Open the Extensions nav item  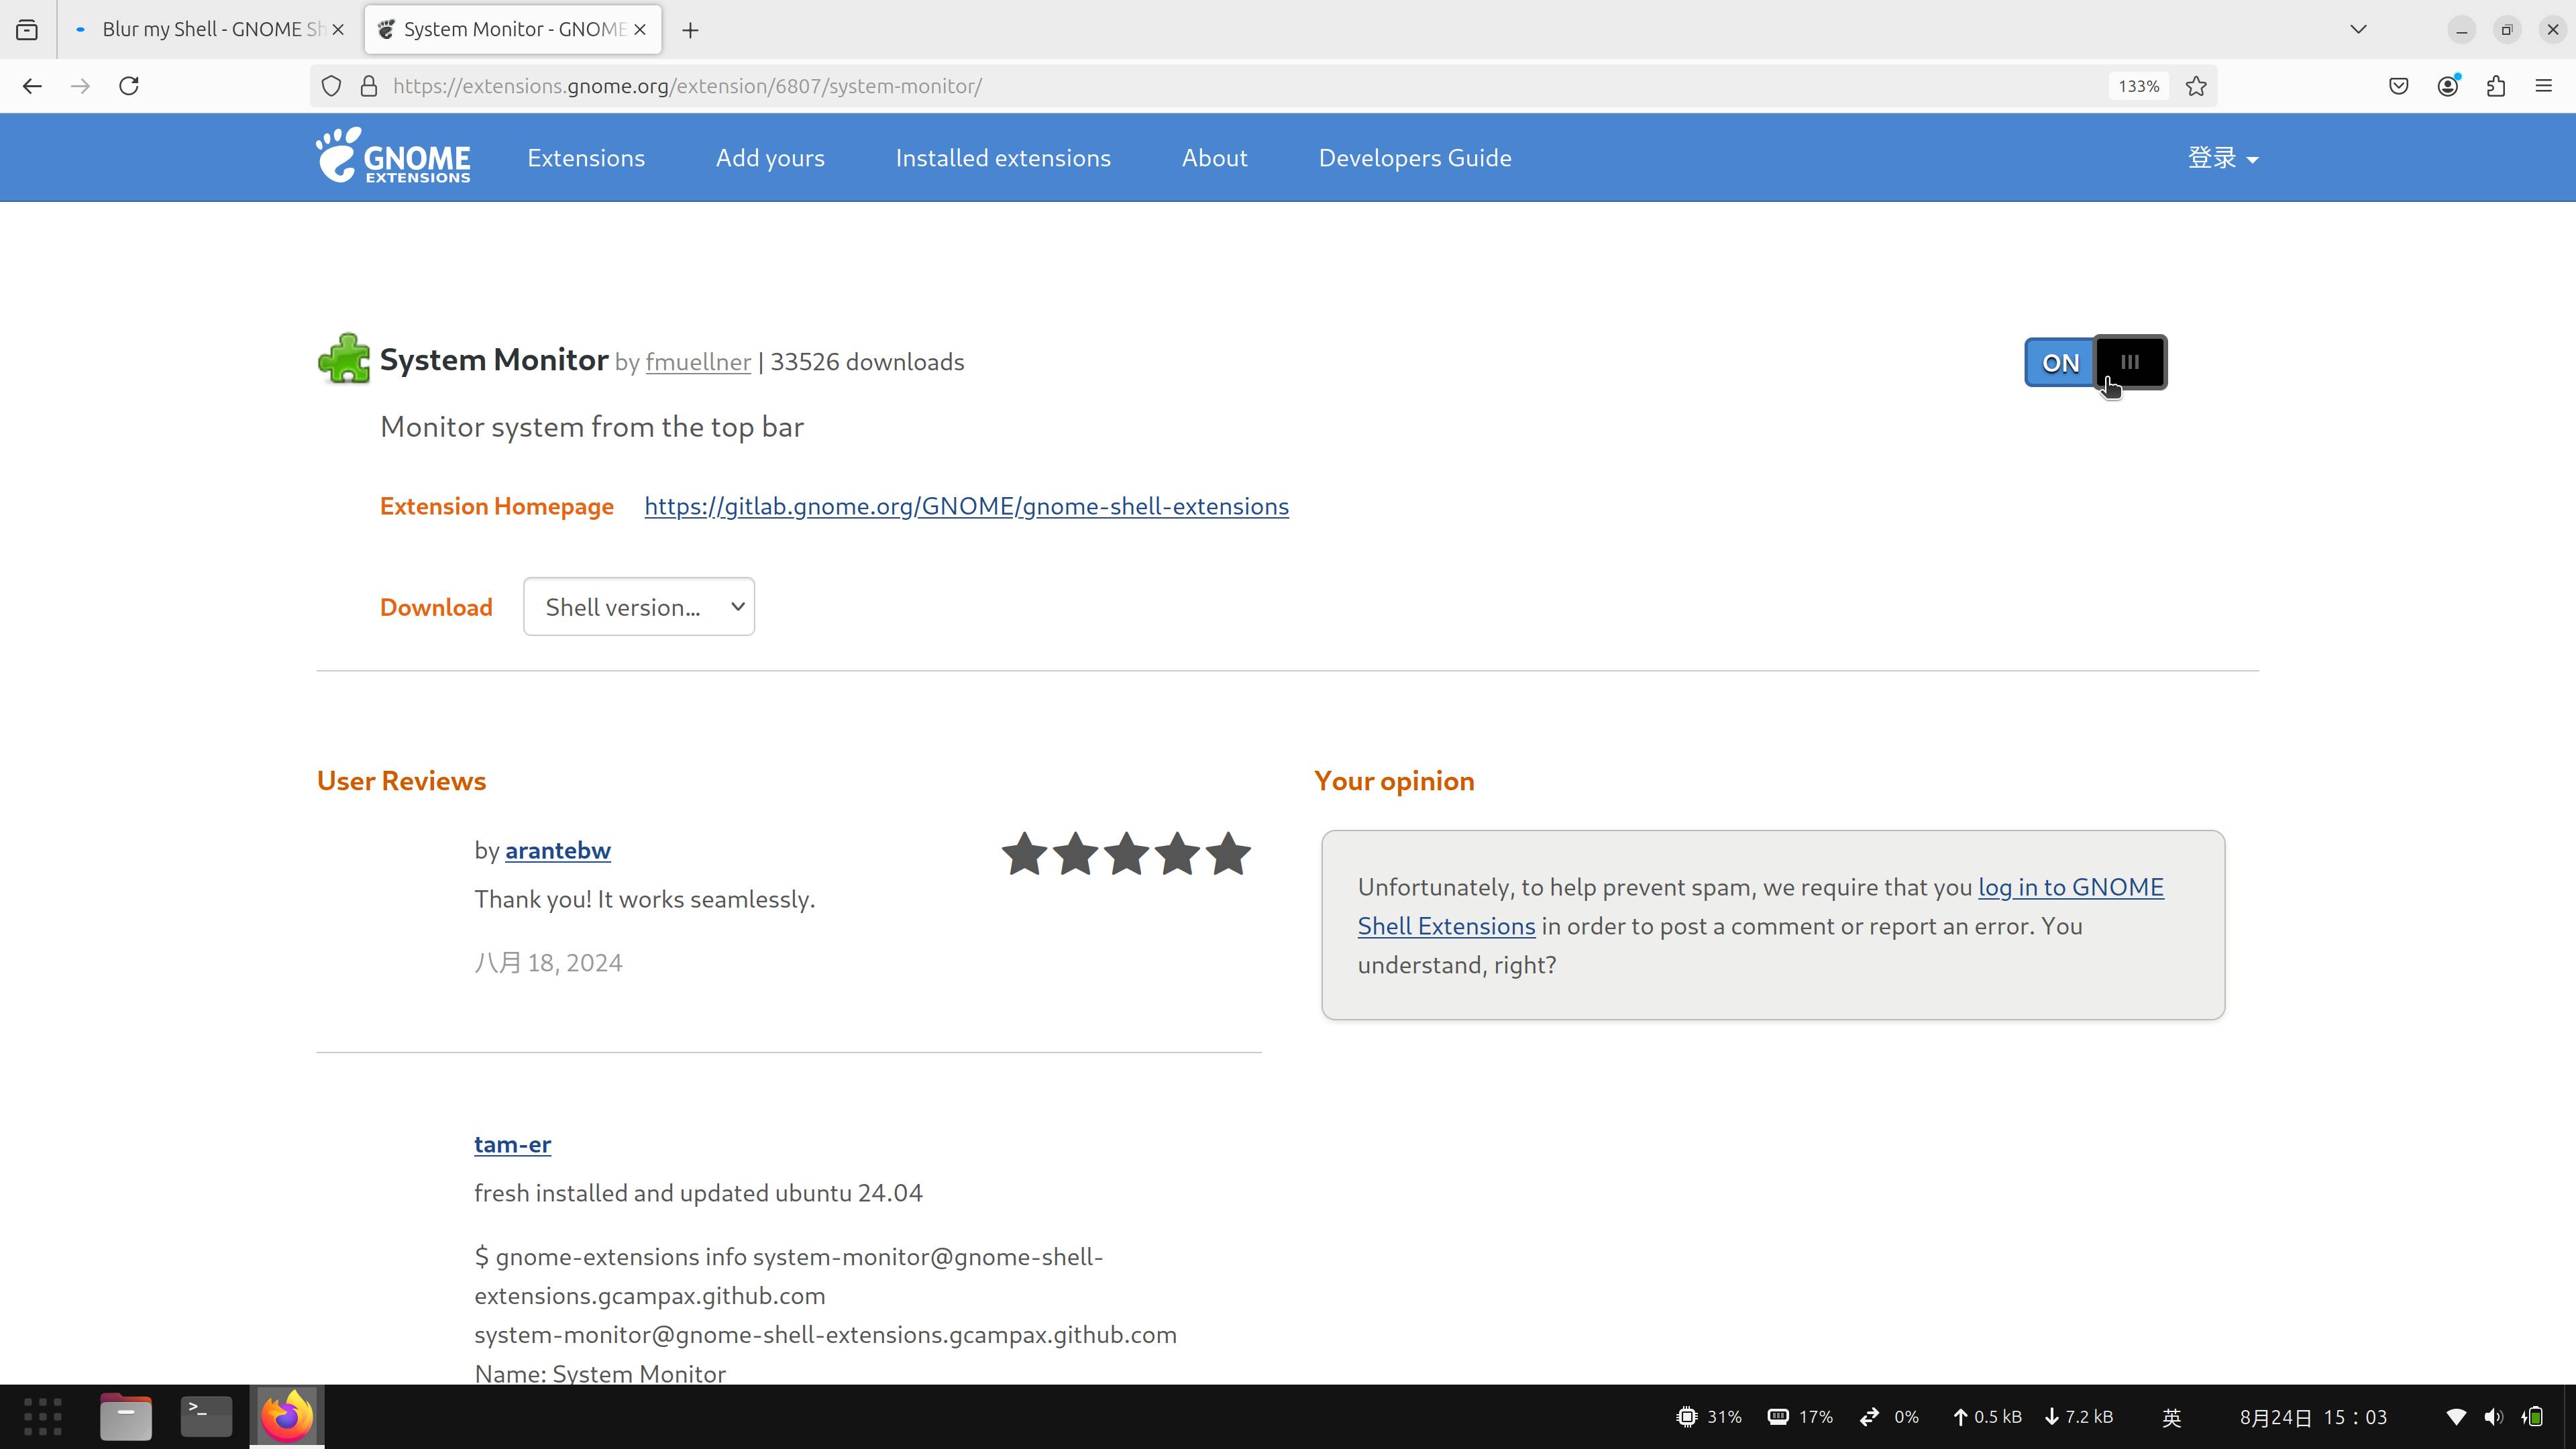click(x=586, y=158)
